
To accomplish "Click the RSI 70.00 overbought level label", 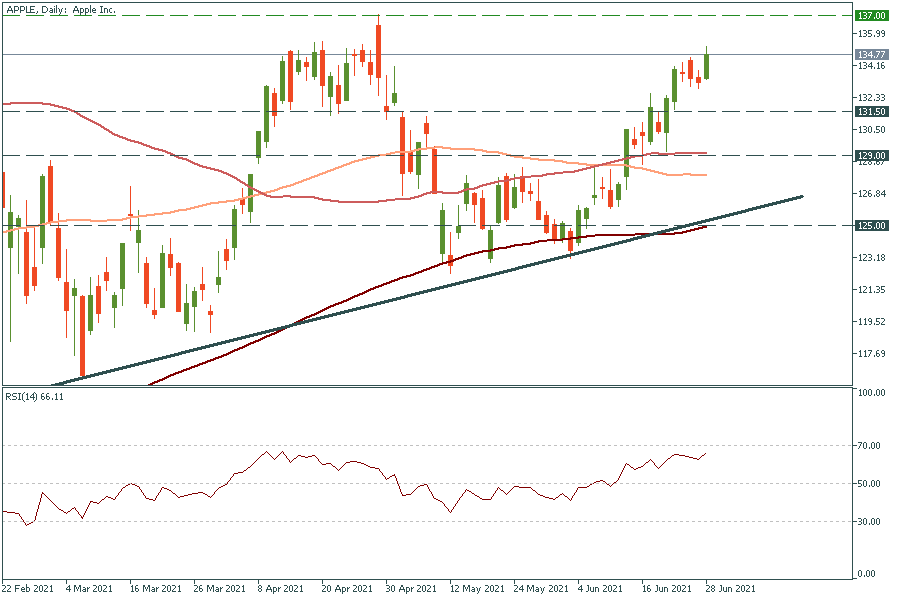I will (x=870, y=446).
